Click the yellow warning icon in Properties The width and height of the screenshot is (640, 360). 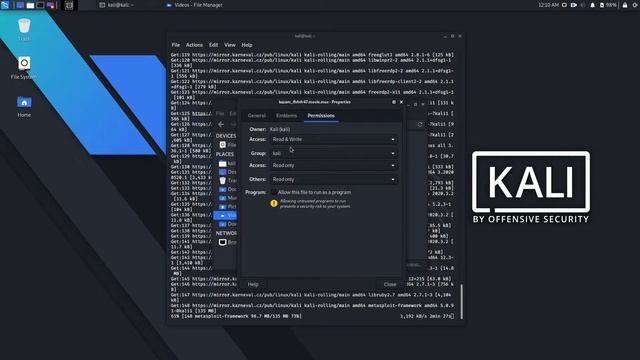tap(274, 203)
